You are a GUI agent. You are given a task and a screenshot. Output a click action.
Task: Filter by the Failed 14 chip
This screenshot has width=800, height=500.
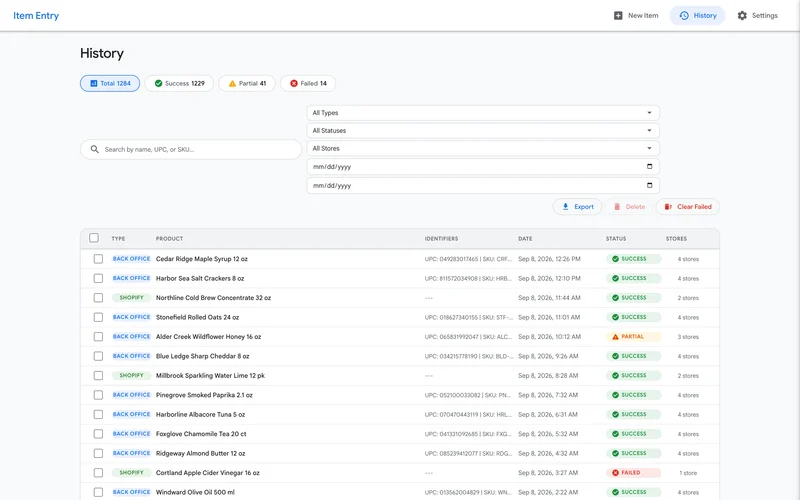(x=308, y=83)
